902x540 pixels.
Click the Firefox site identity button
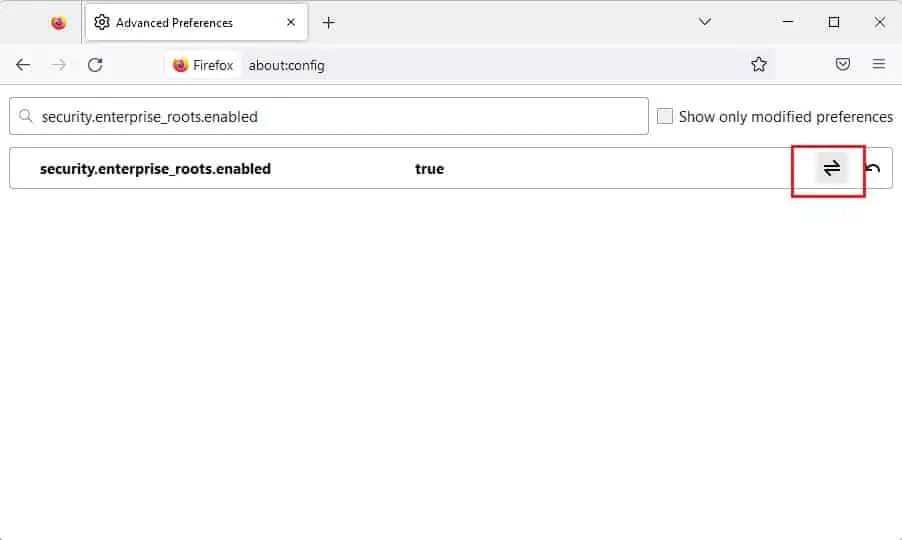203,65
